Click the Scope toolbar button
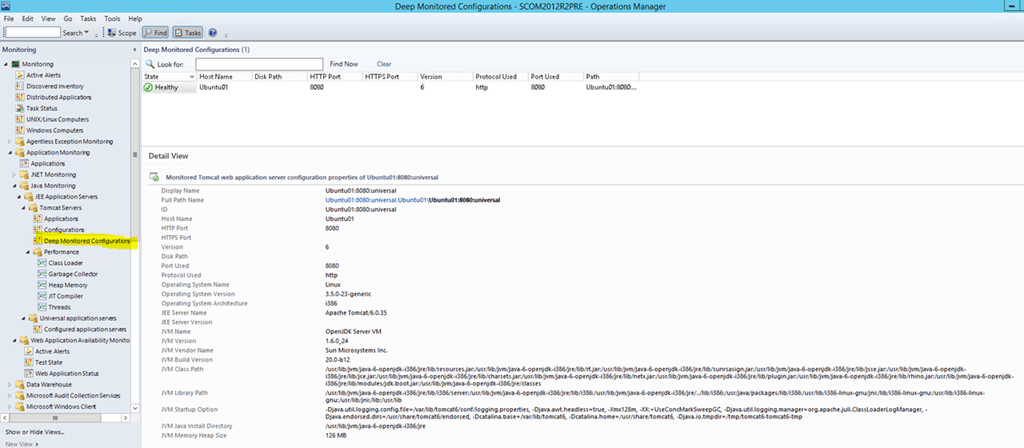 tap(122, 33)
